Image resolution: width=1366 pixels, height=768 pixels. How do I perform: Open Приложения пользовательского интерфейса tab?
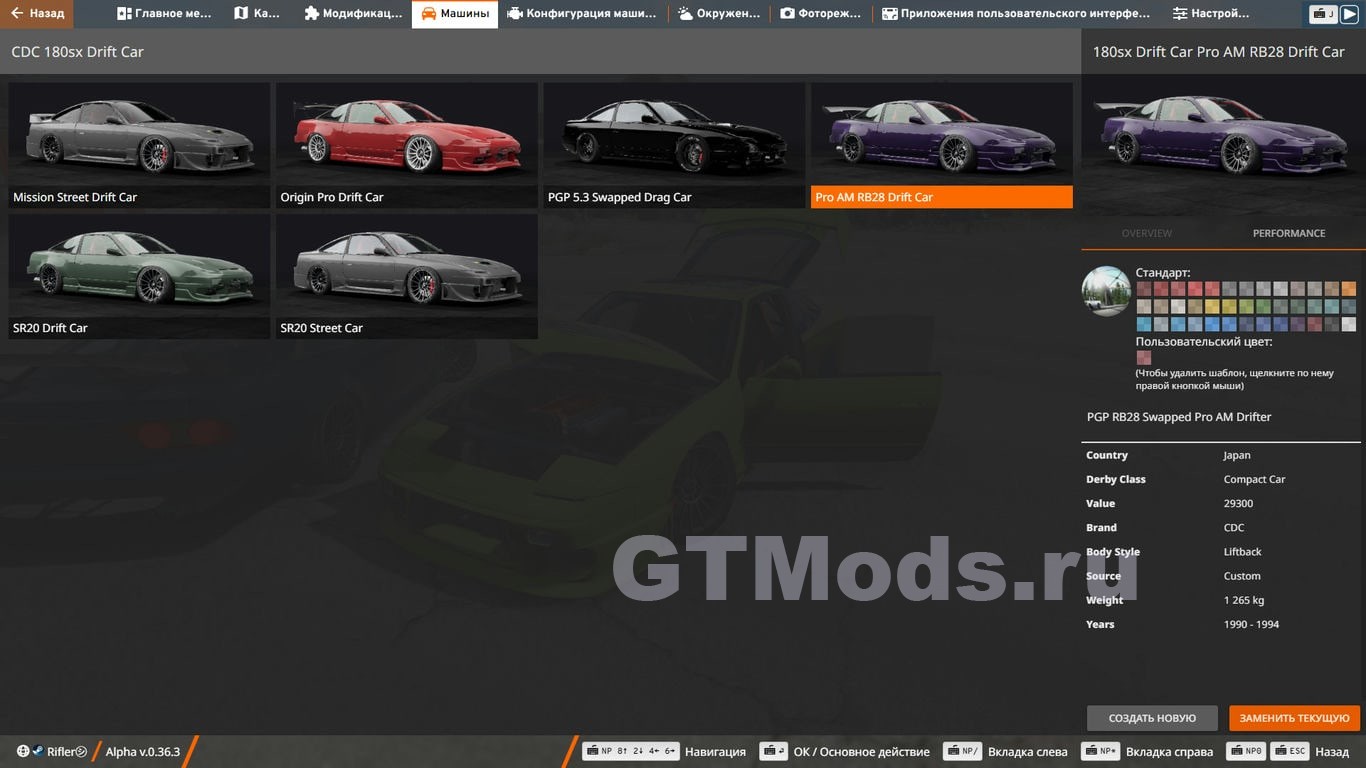coord(1015,14)
